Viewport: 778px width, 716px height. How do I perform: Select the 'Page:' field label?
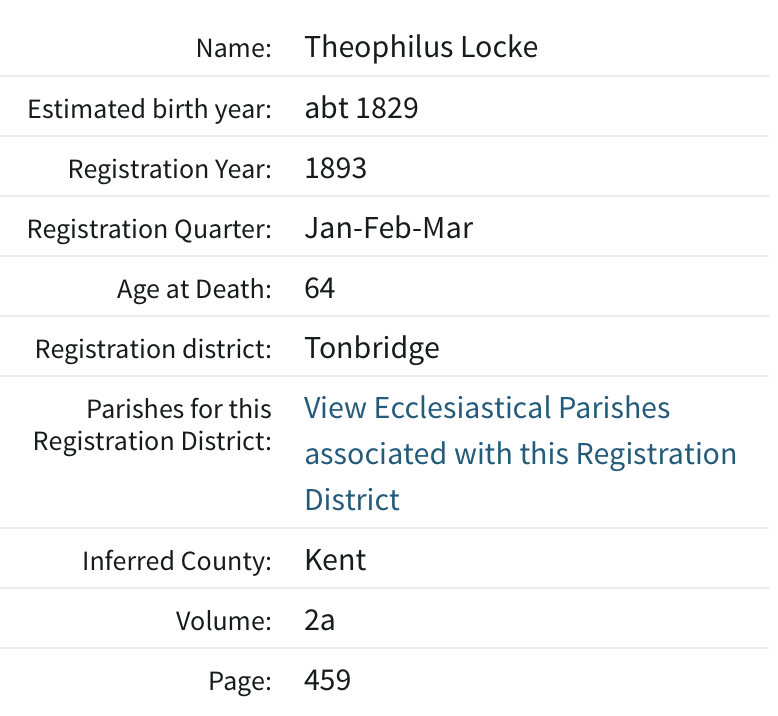[x=240, y=682]
